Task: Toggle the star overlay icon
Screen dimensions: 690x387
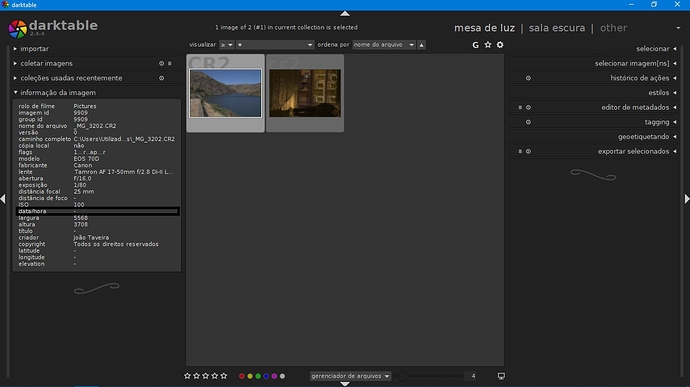Action: (x=488, y=45)
